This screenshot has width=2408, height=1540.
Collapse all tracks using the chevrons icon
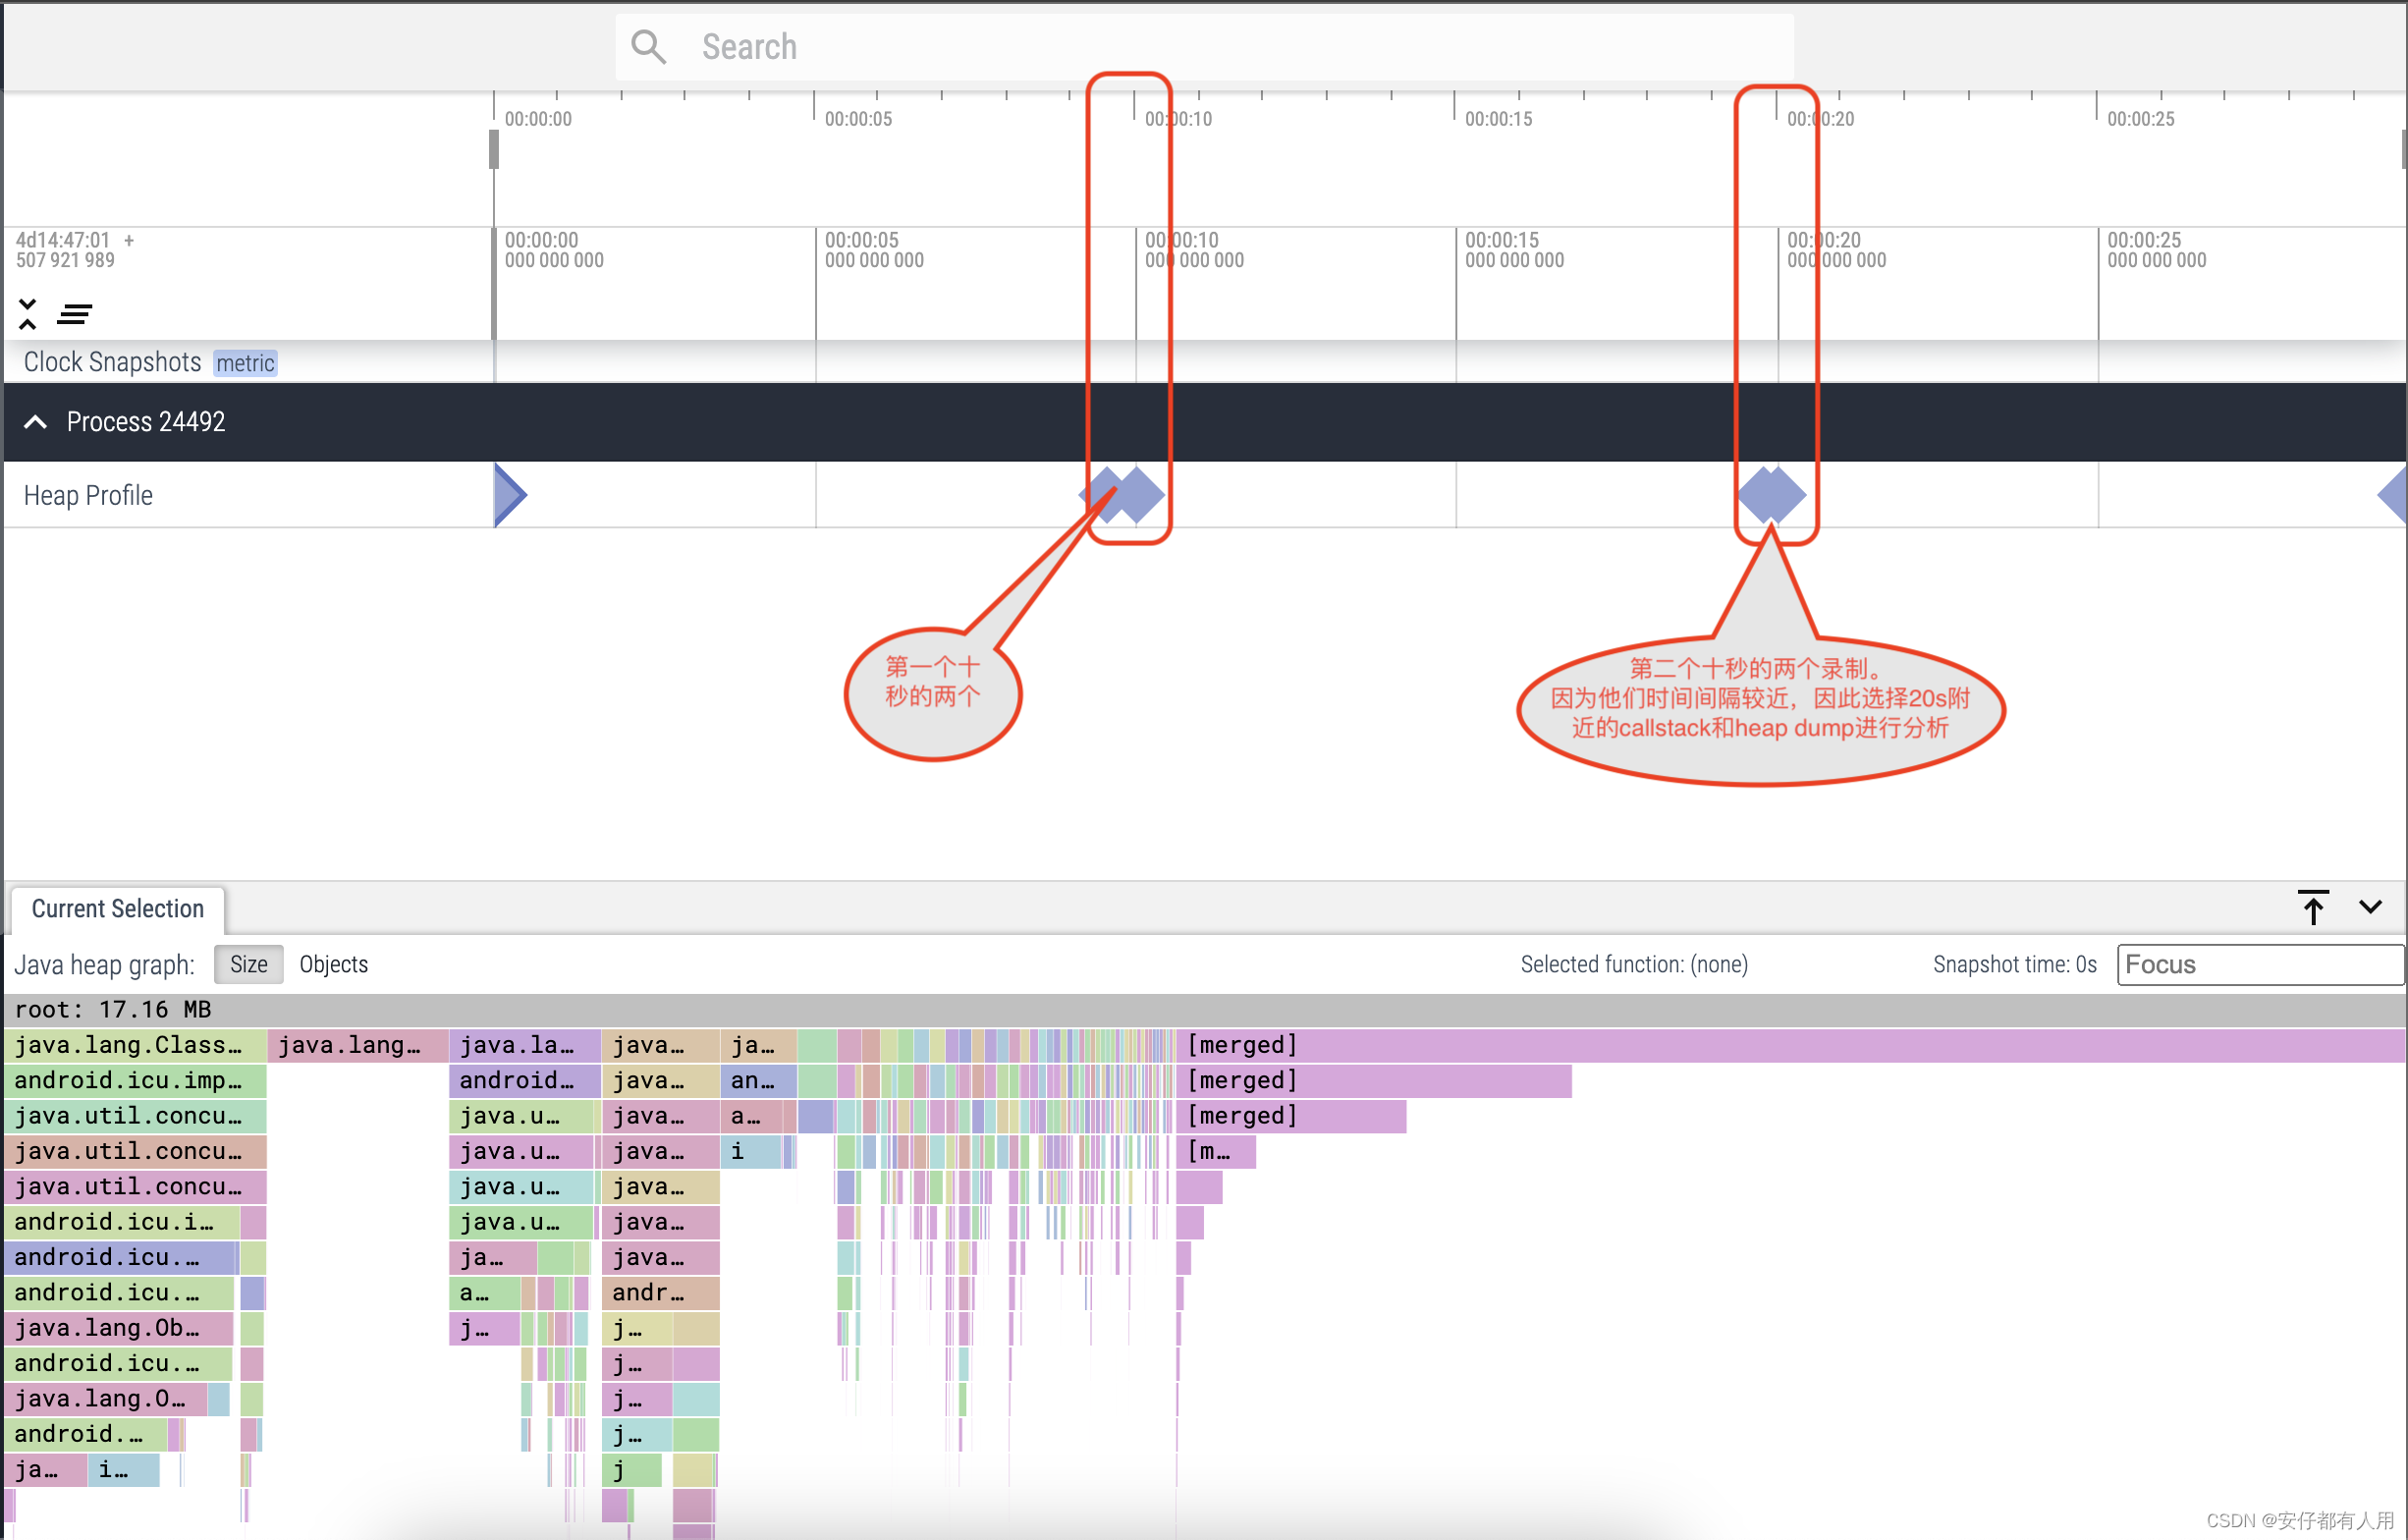(x=28, y=314)
